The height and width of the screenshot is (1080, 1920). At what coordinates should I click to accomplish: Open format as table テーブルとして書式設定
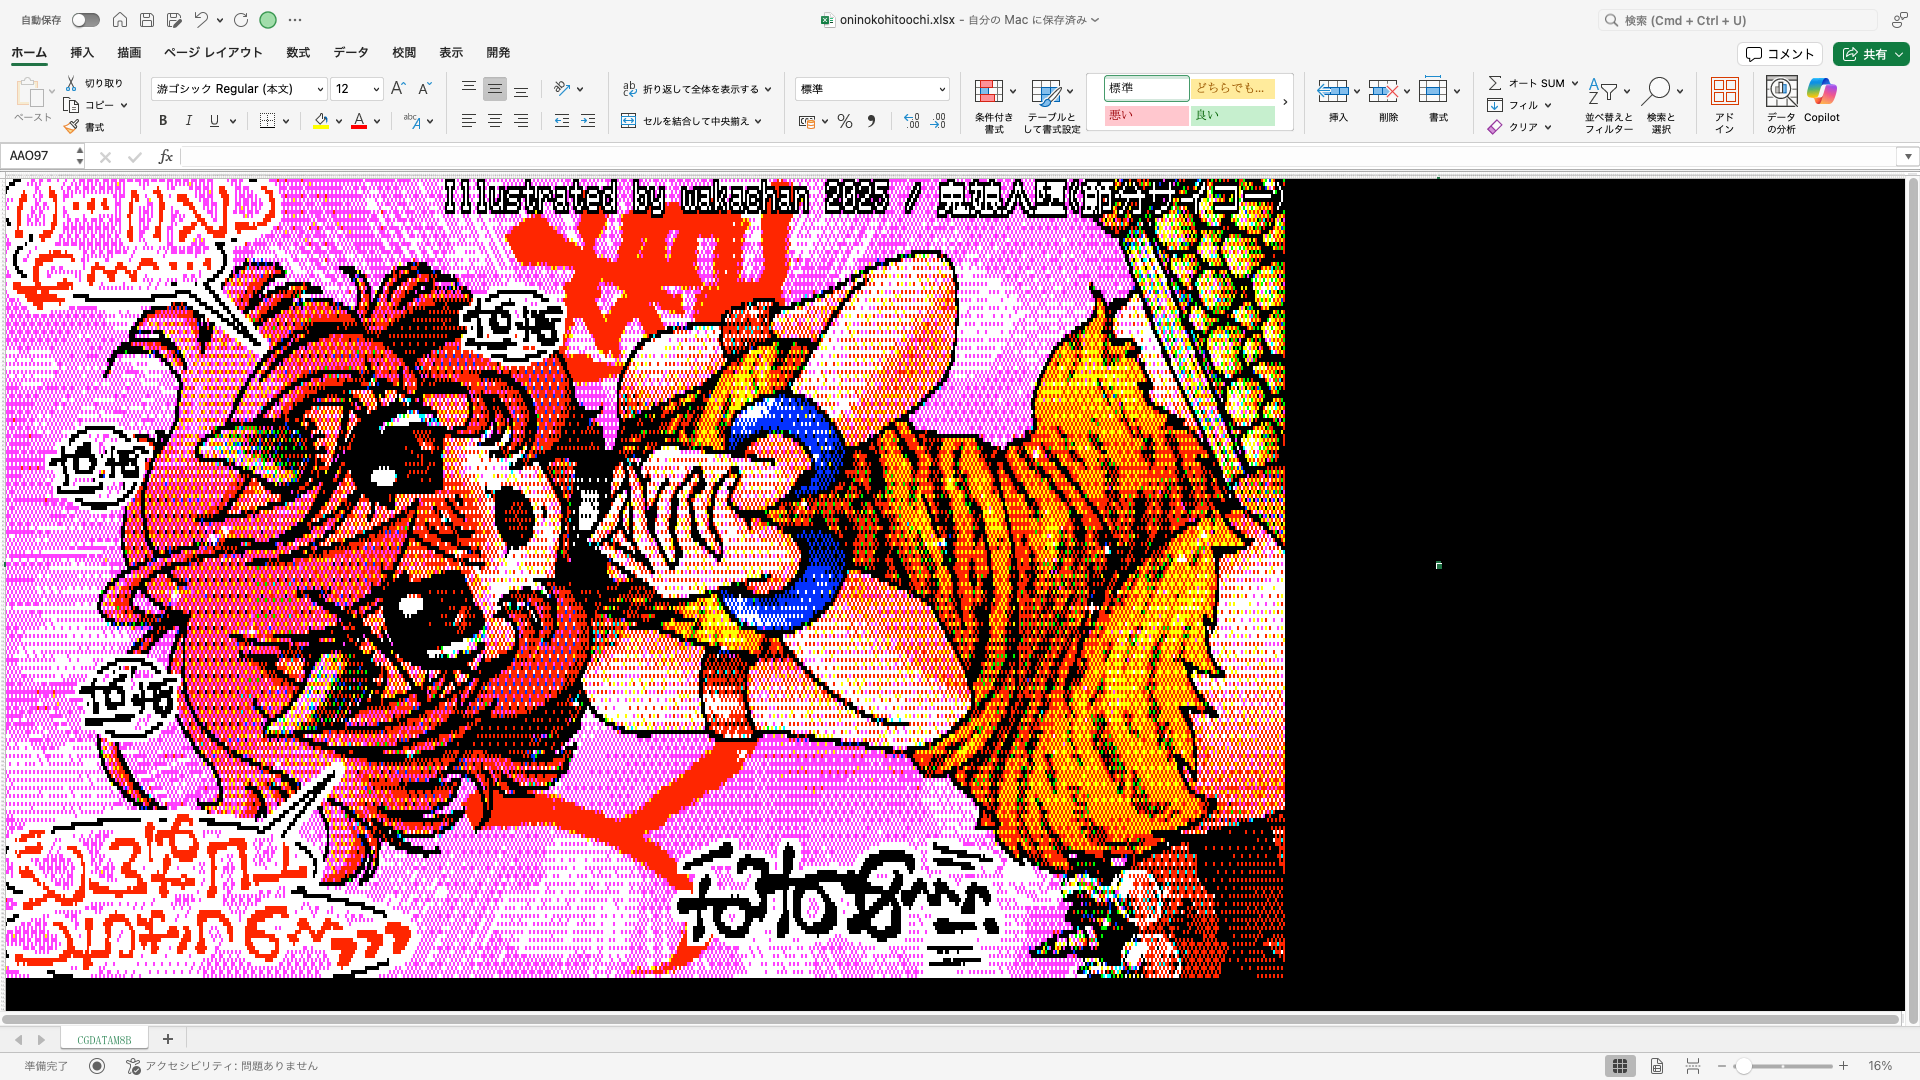pos(1051,105)
